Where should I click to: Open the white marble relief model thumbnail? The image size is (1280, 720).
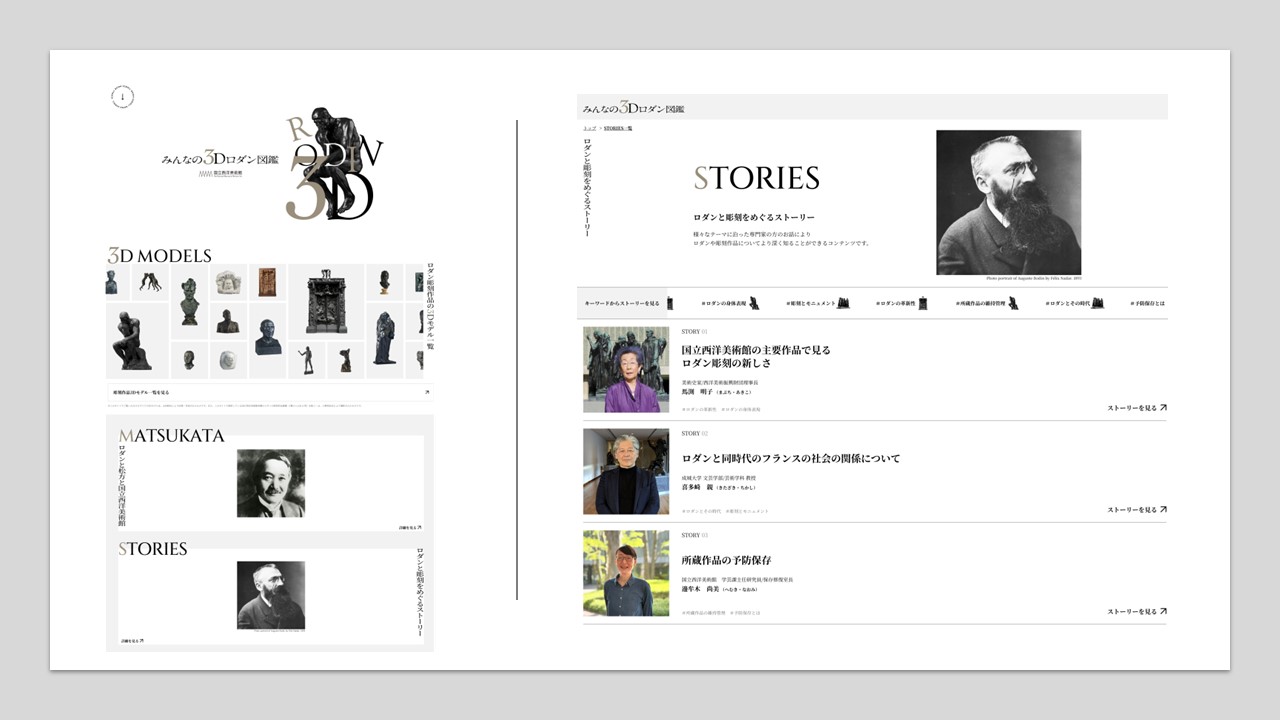[228, 283]
